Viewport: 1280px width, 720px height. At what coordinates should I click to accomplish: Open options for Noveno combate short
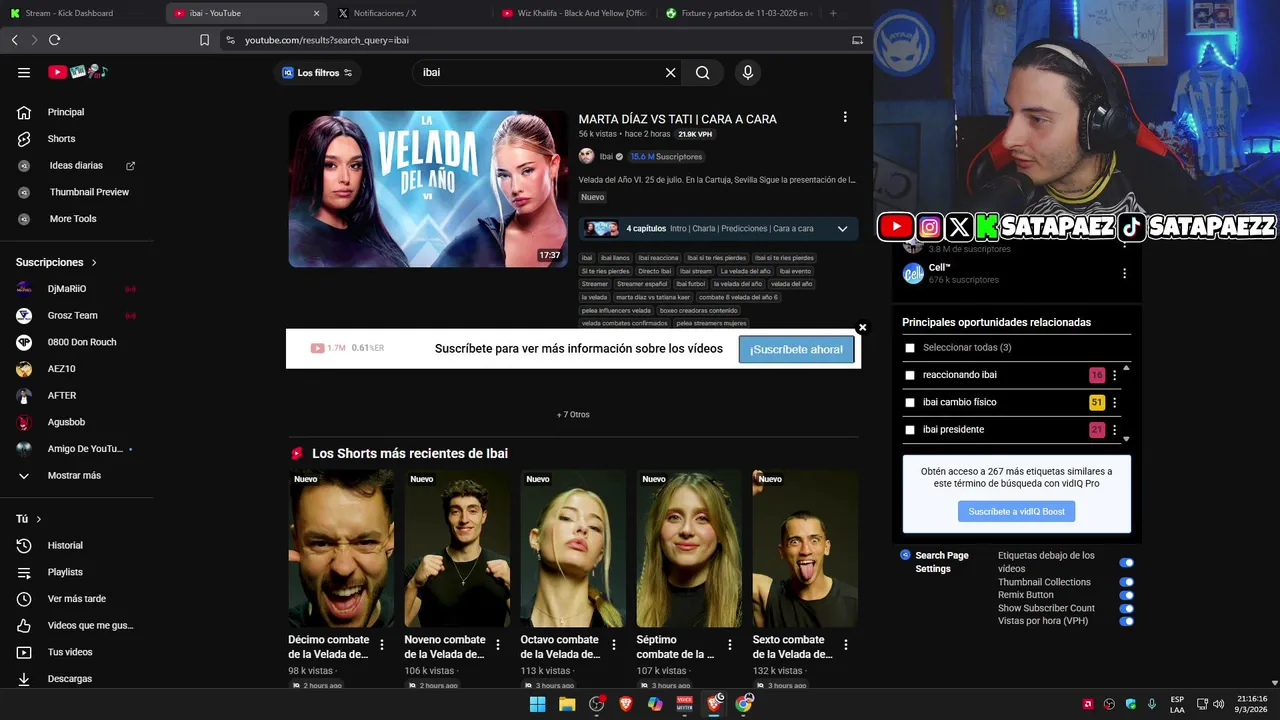(x=498, y=646)
